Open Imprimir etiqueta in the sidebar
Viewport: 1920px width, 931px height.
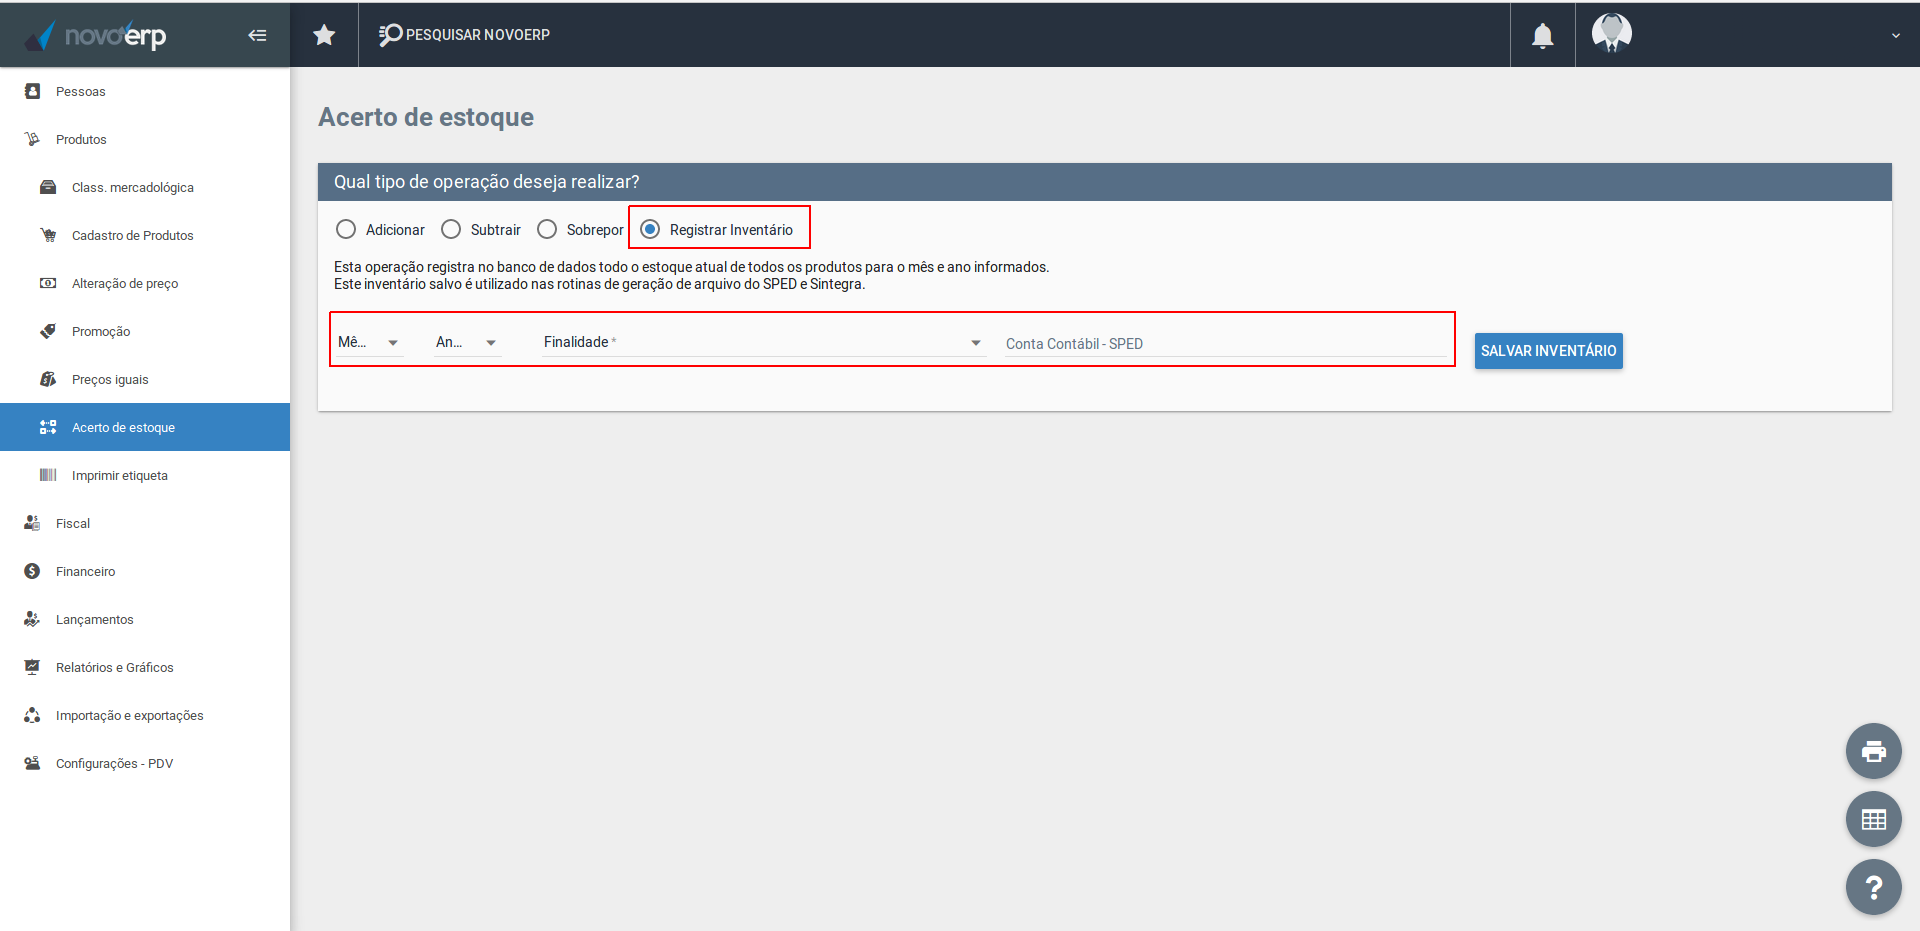119,475
